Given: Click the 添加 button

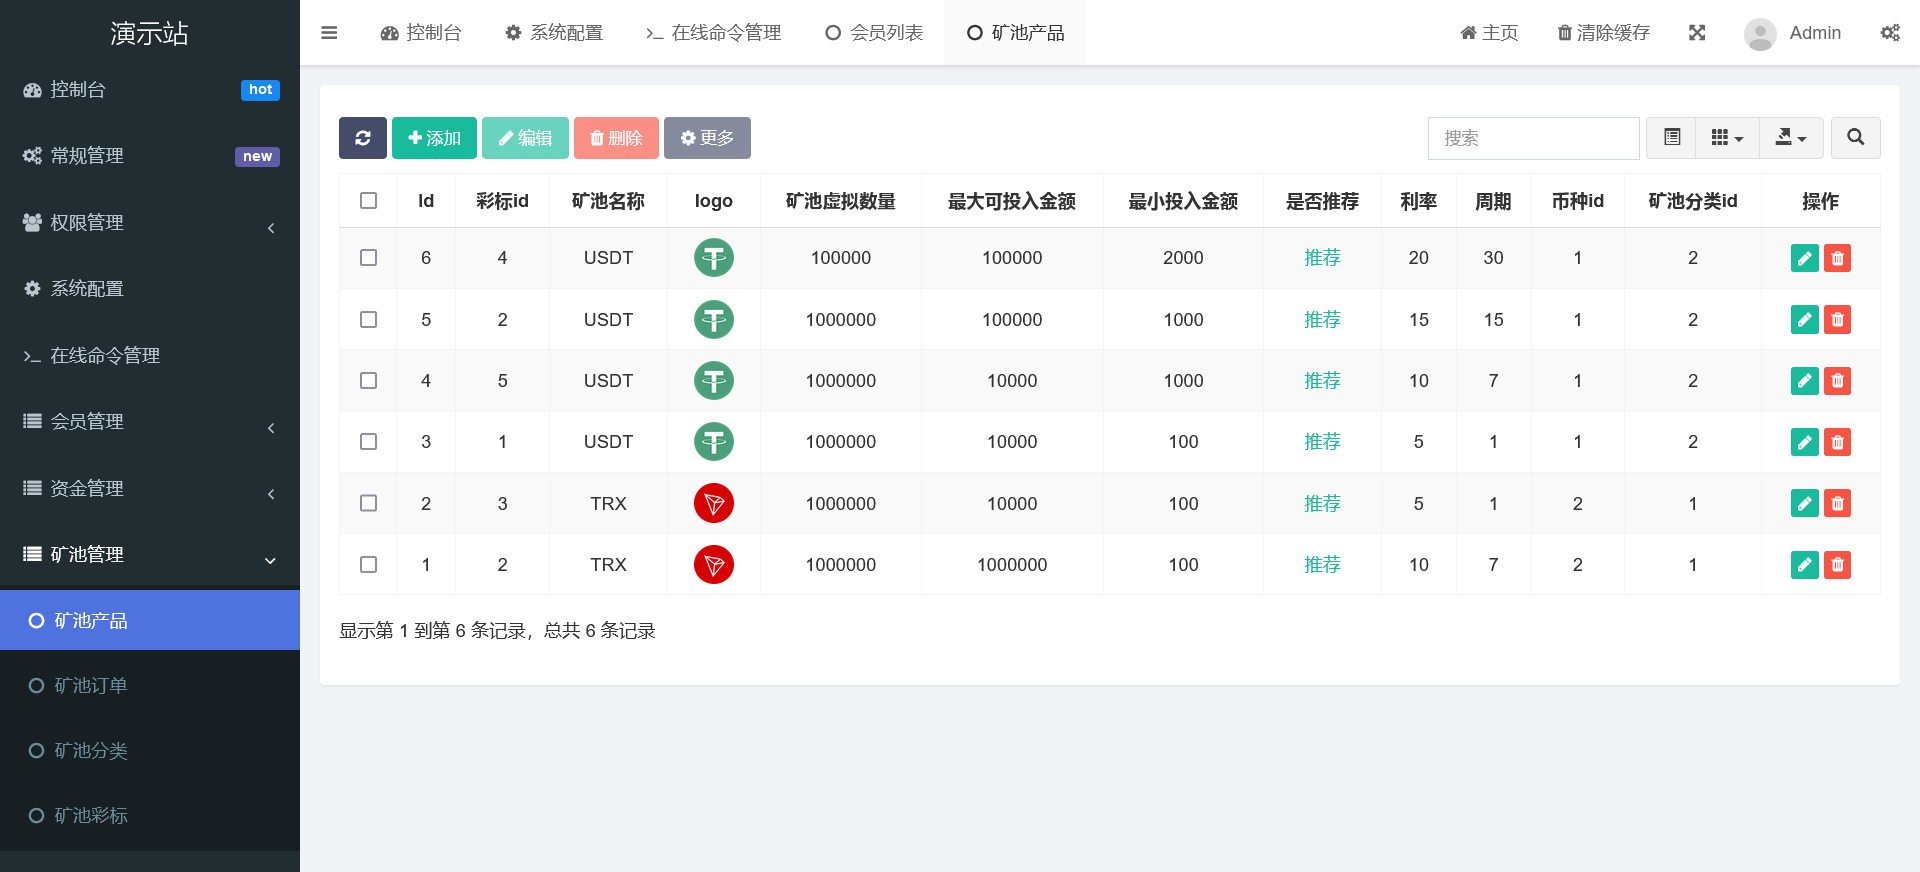Looking at the screenshot, I should tap(434, 138).
